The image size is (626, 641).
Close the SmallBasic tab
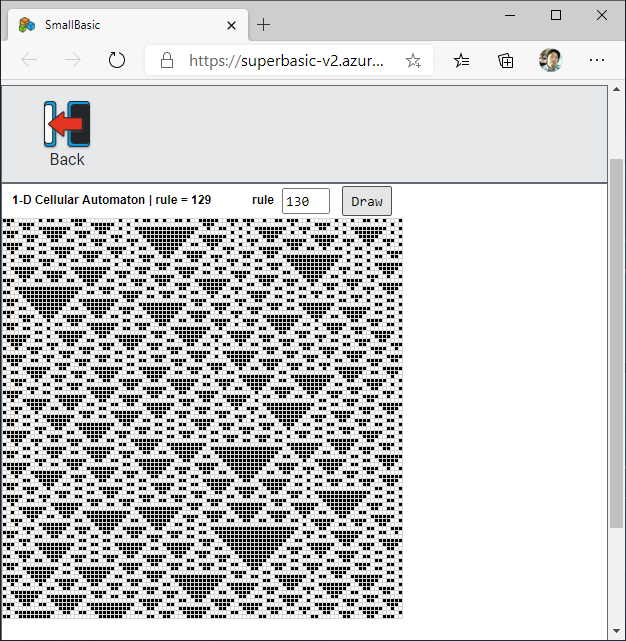[x=231, y=25]
